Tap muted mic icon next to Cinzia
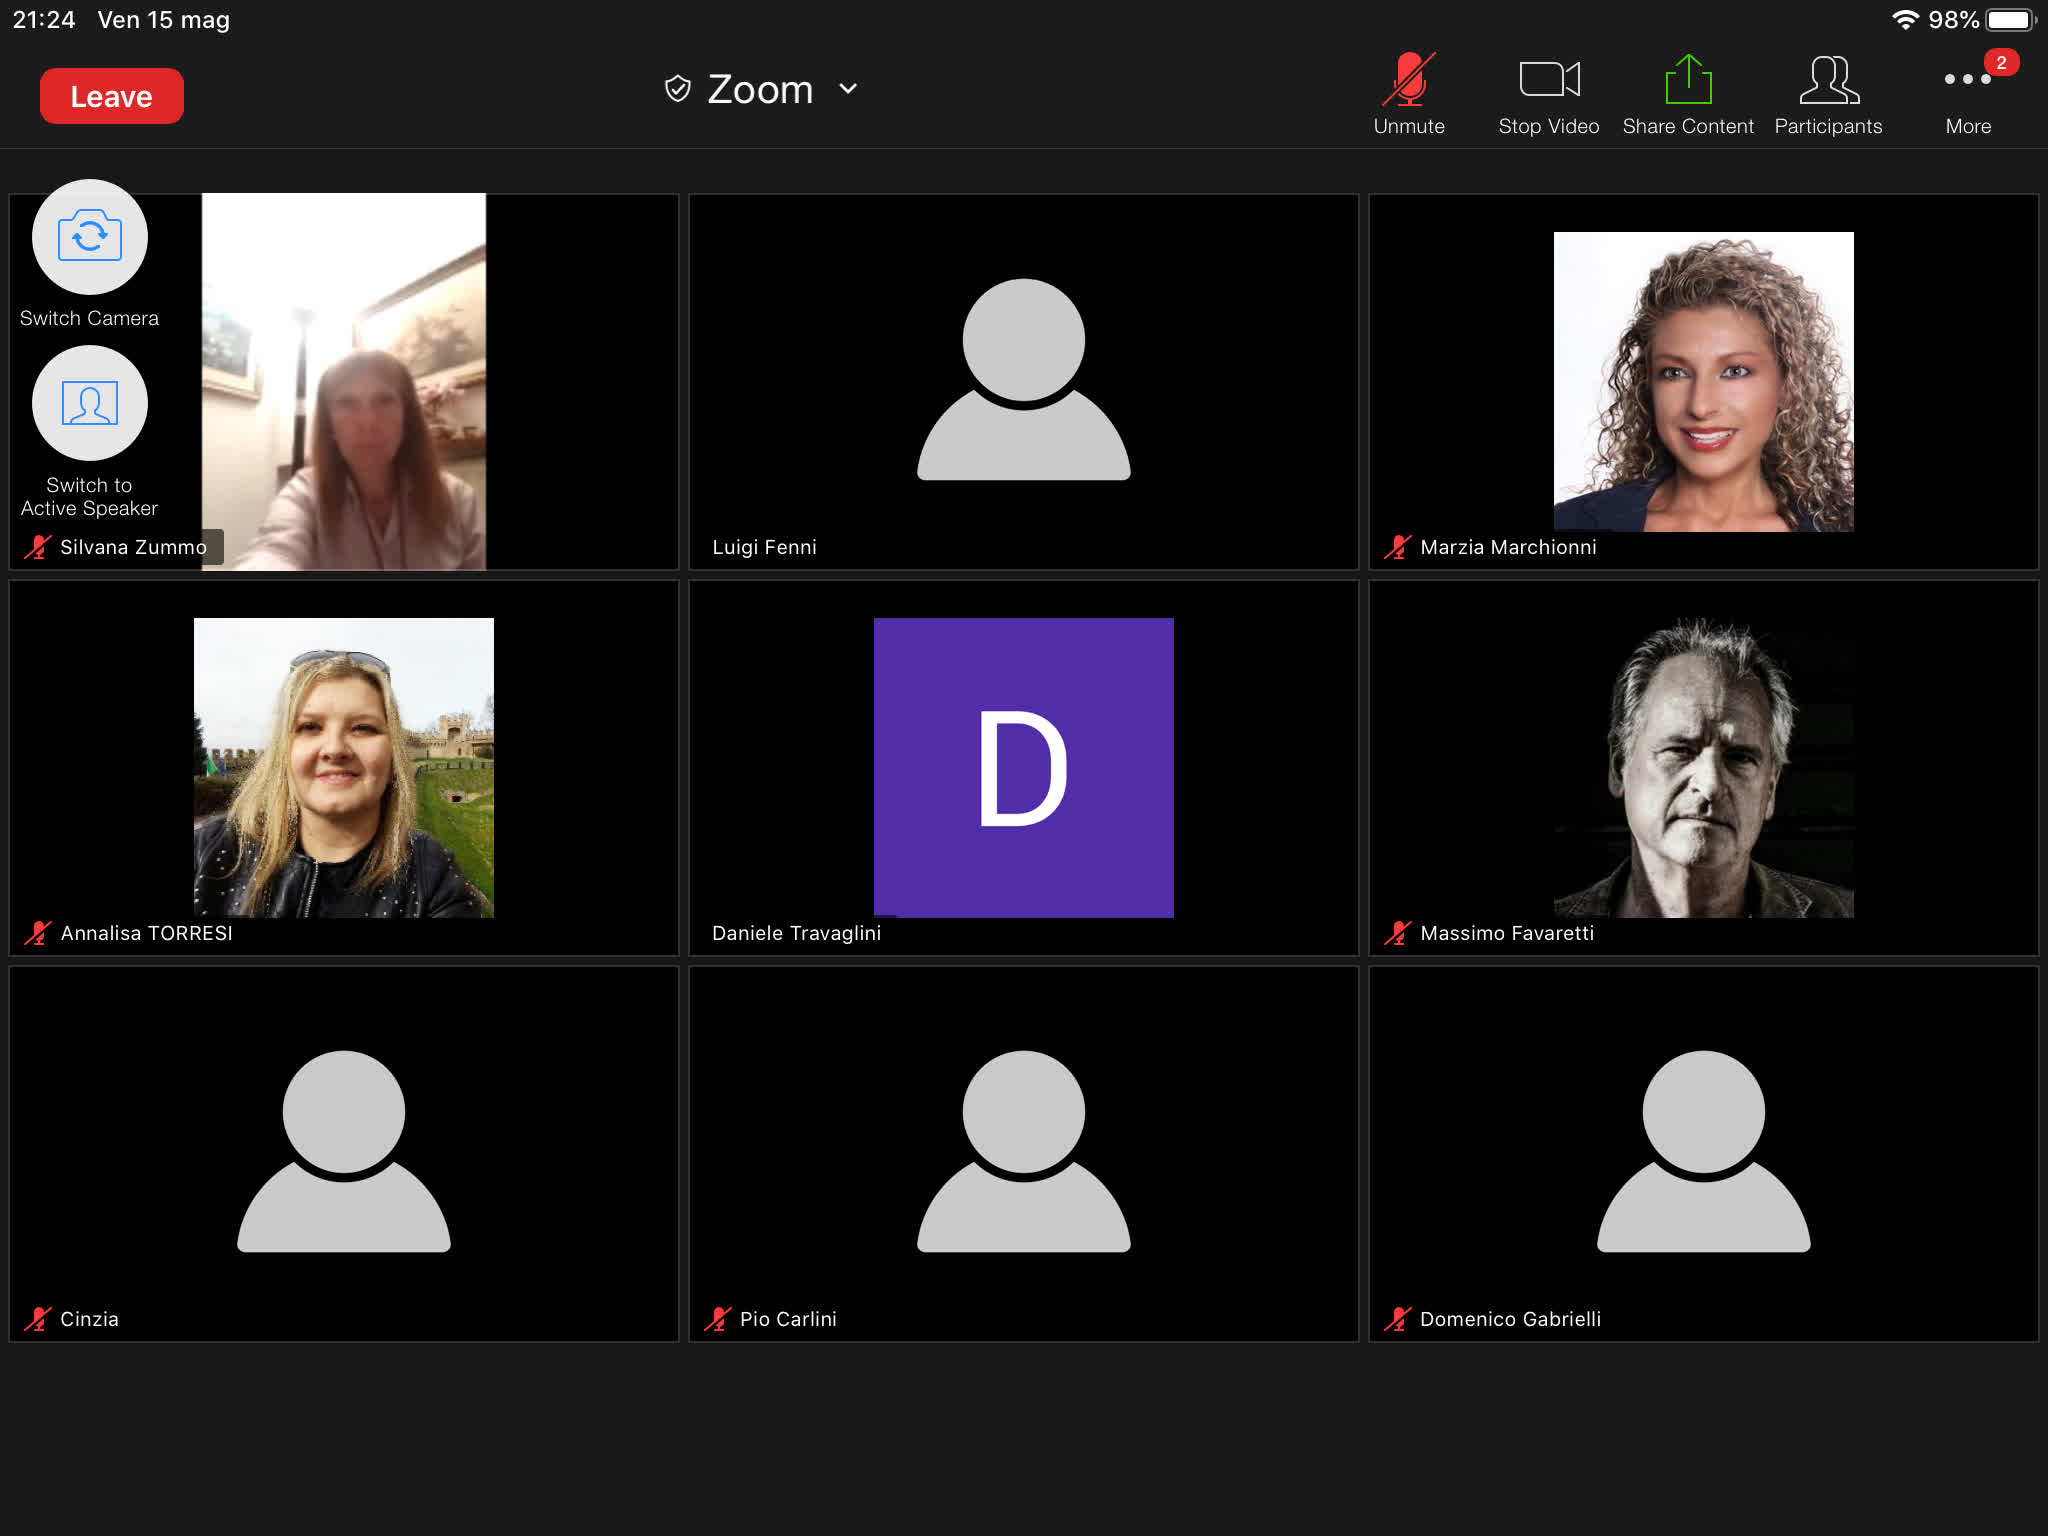The height and width of the screenshot is (1536, 2048). coord(37,1319)
